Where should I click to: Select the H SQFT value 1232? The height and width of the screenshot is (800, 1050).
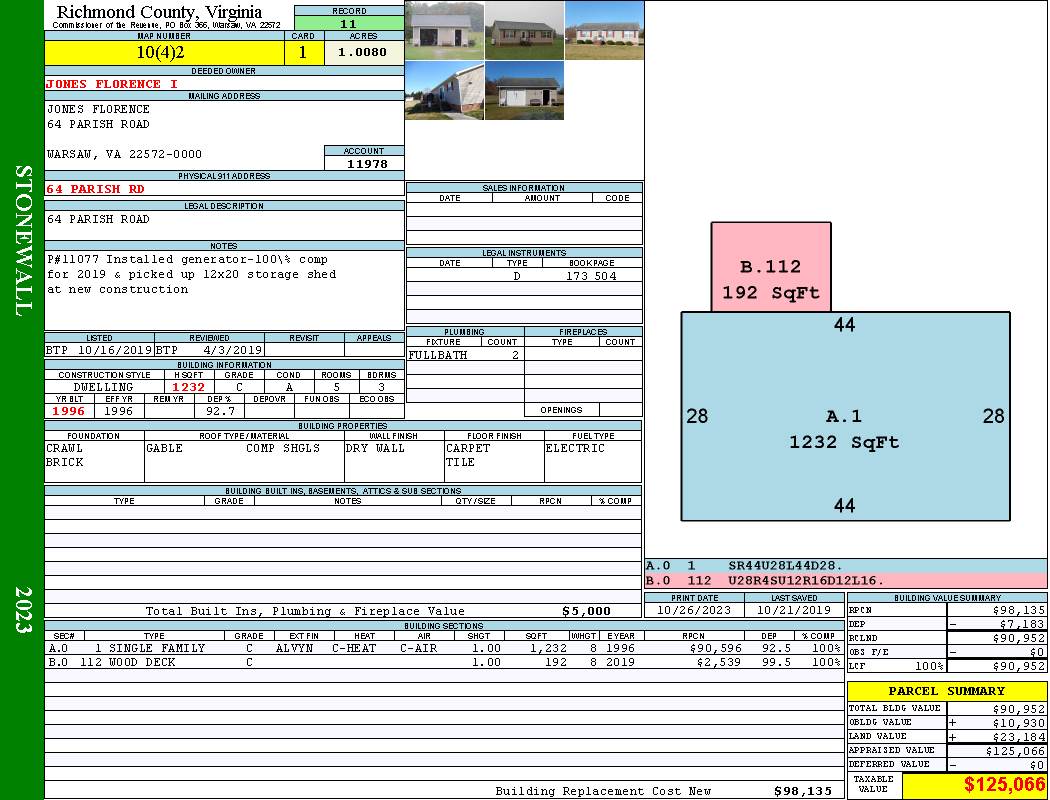(x=188, y=387)
